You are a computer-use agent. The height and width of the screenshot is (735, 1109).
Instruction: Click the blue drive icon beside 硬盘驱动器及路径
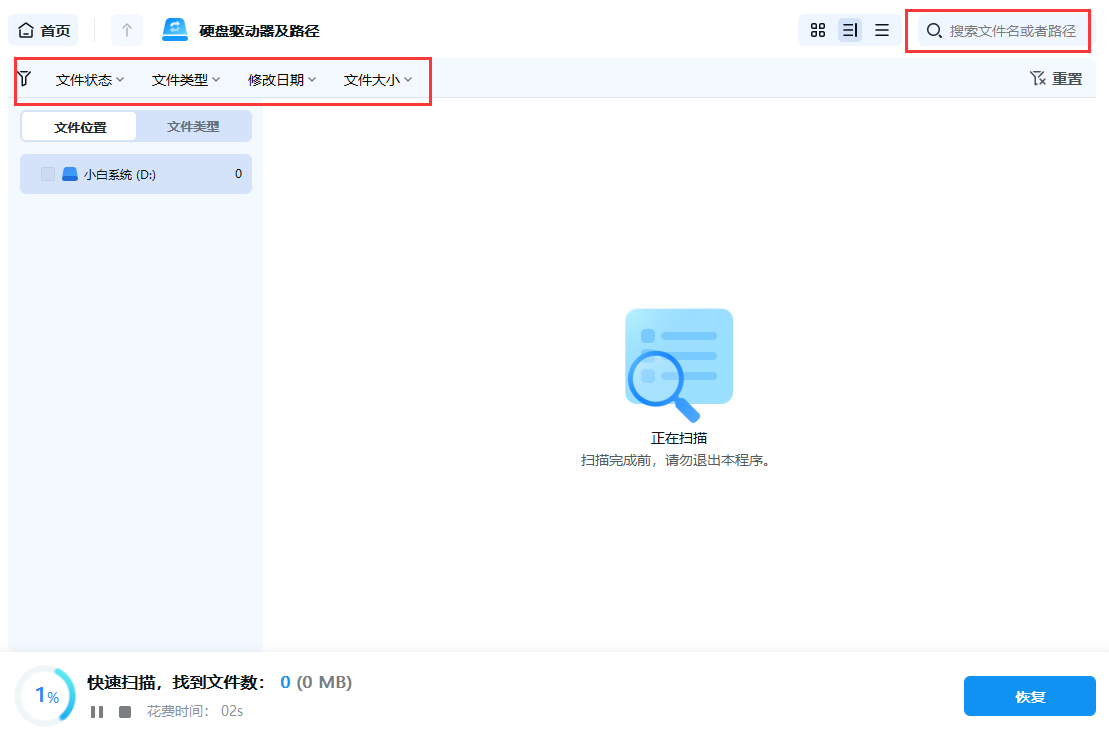coord(175,29)
